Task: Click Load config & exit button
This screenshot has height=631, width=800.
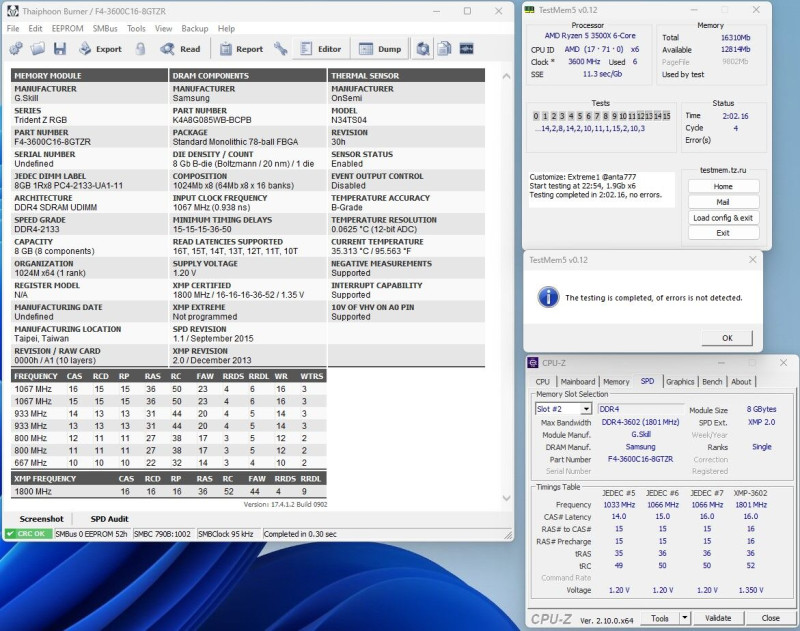Action: point(723,217)
